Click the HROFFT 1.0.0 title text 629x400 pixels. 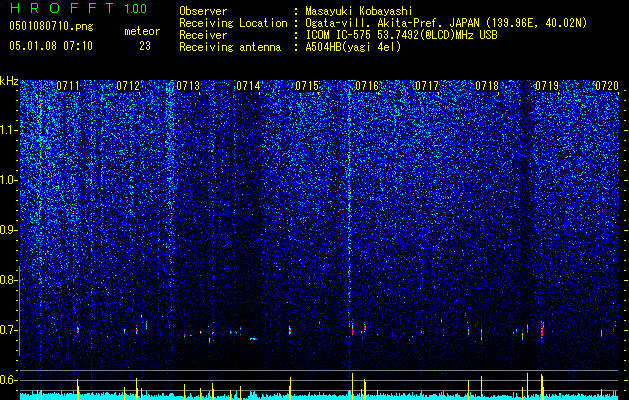[78, 8]
